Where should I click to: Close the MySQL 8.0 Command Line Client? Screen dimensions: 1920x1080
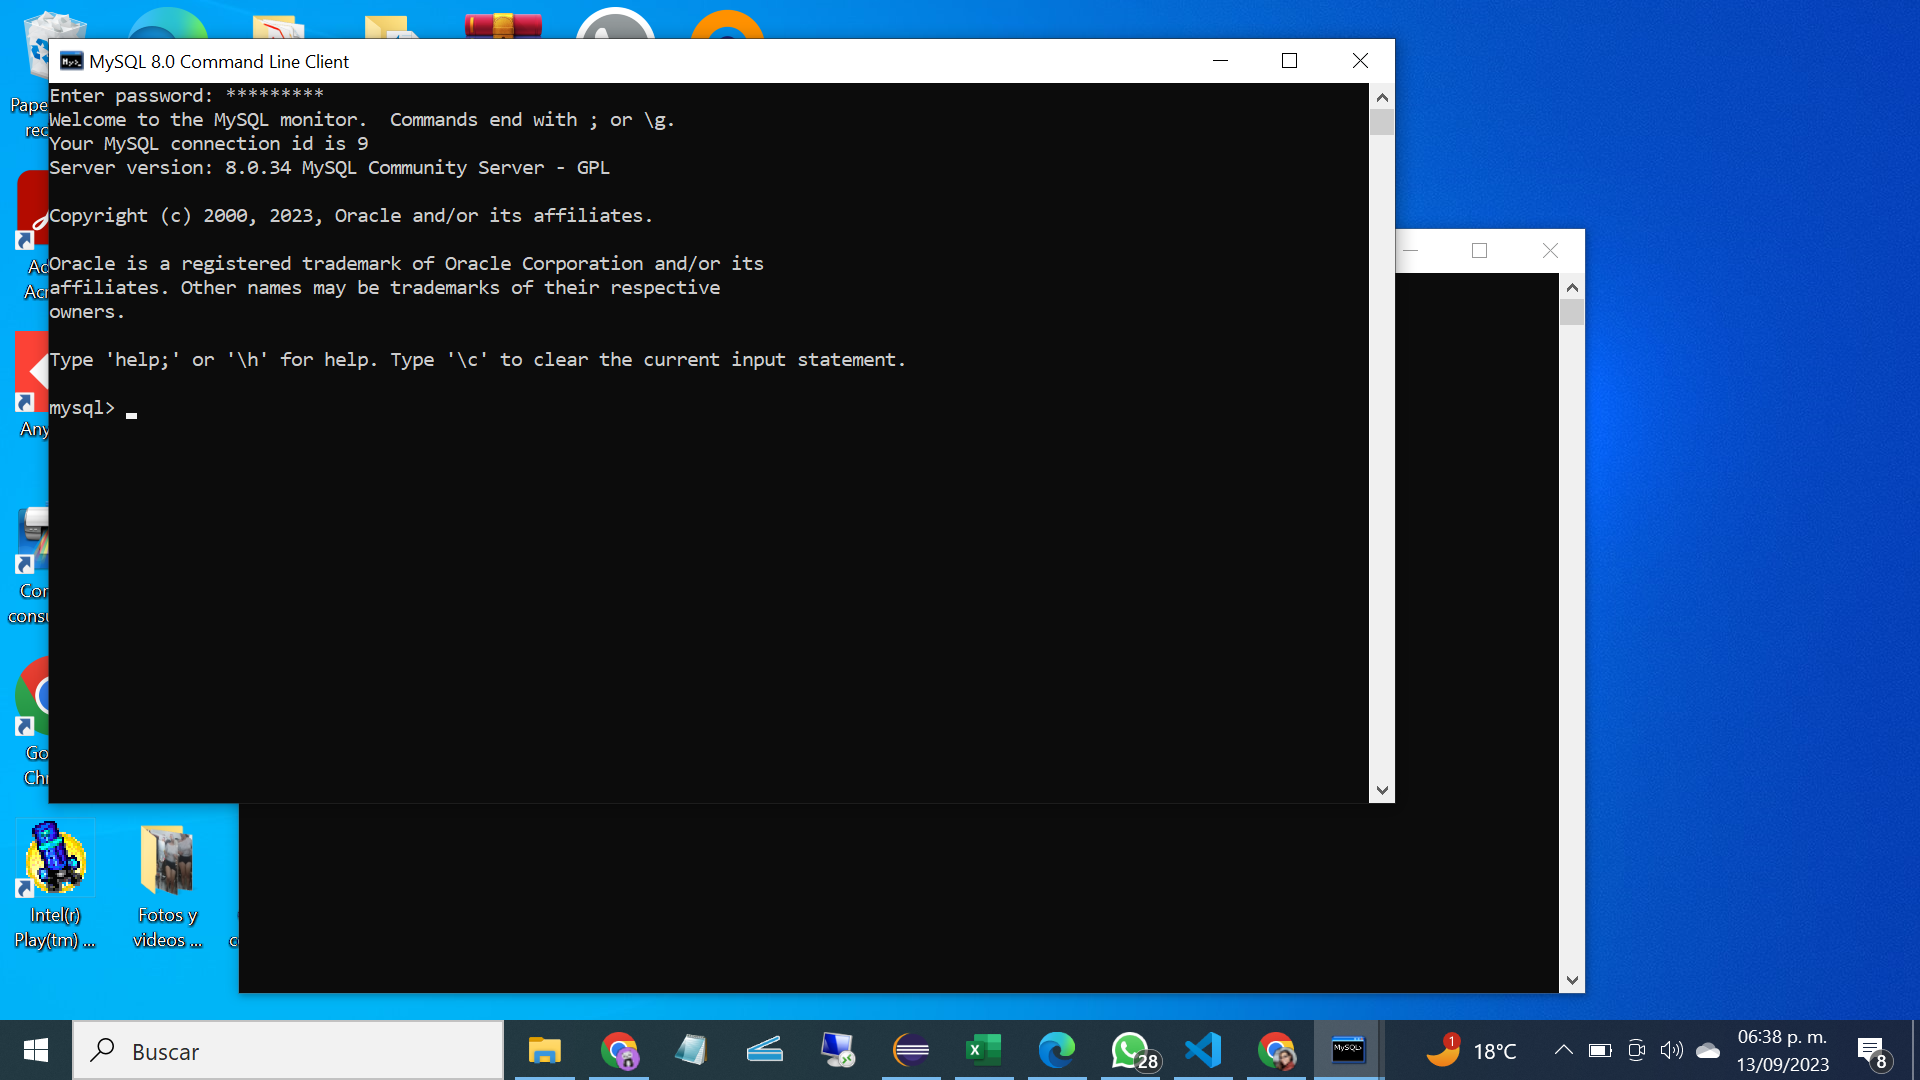click(1360, 61)
